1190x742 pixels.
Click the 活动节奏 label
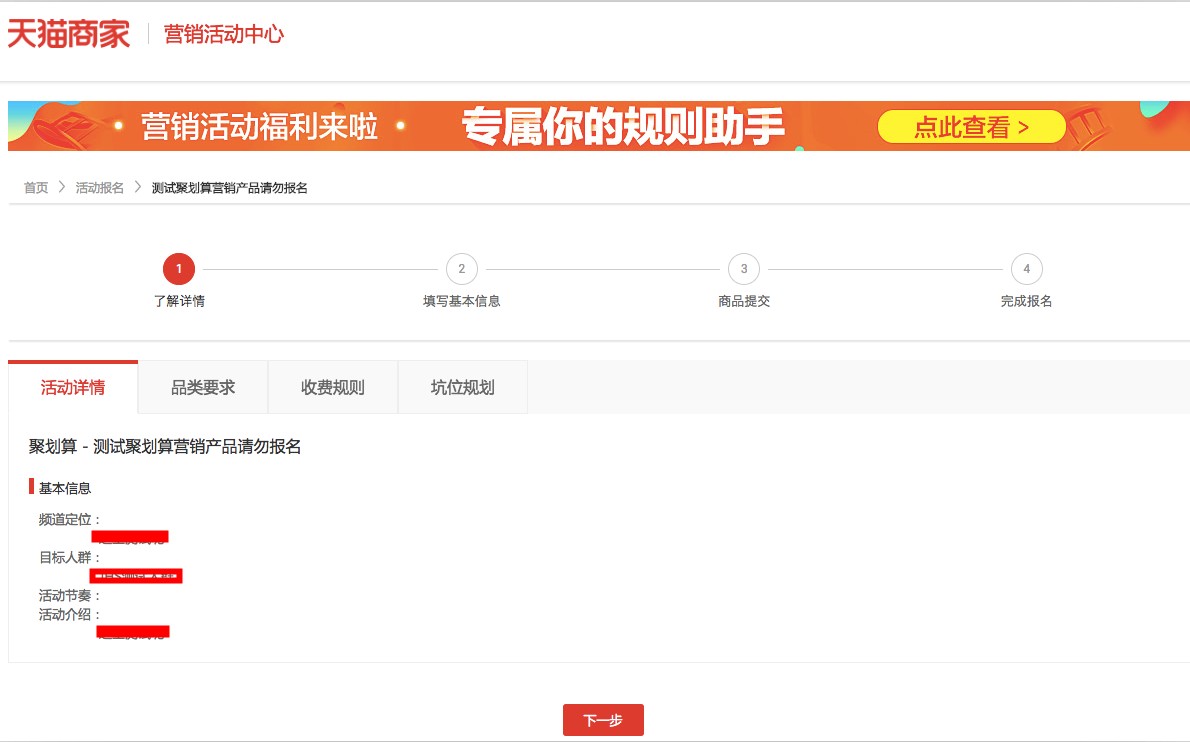pyautogui.click(x=69, y=596)
